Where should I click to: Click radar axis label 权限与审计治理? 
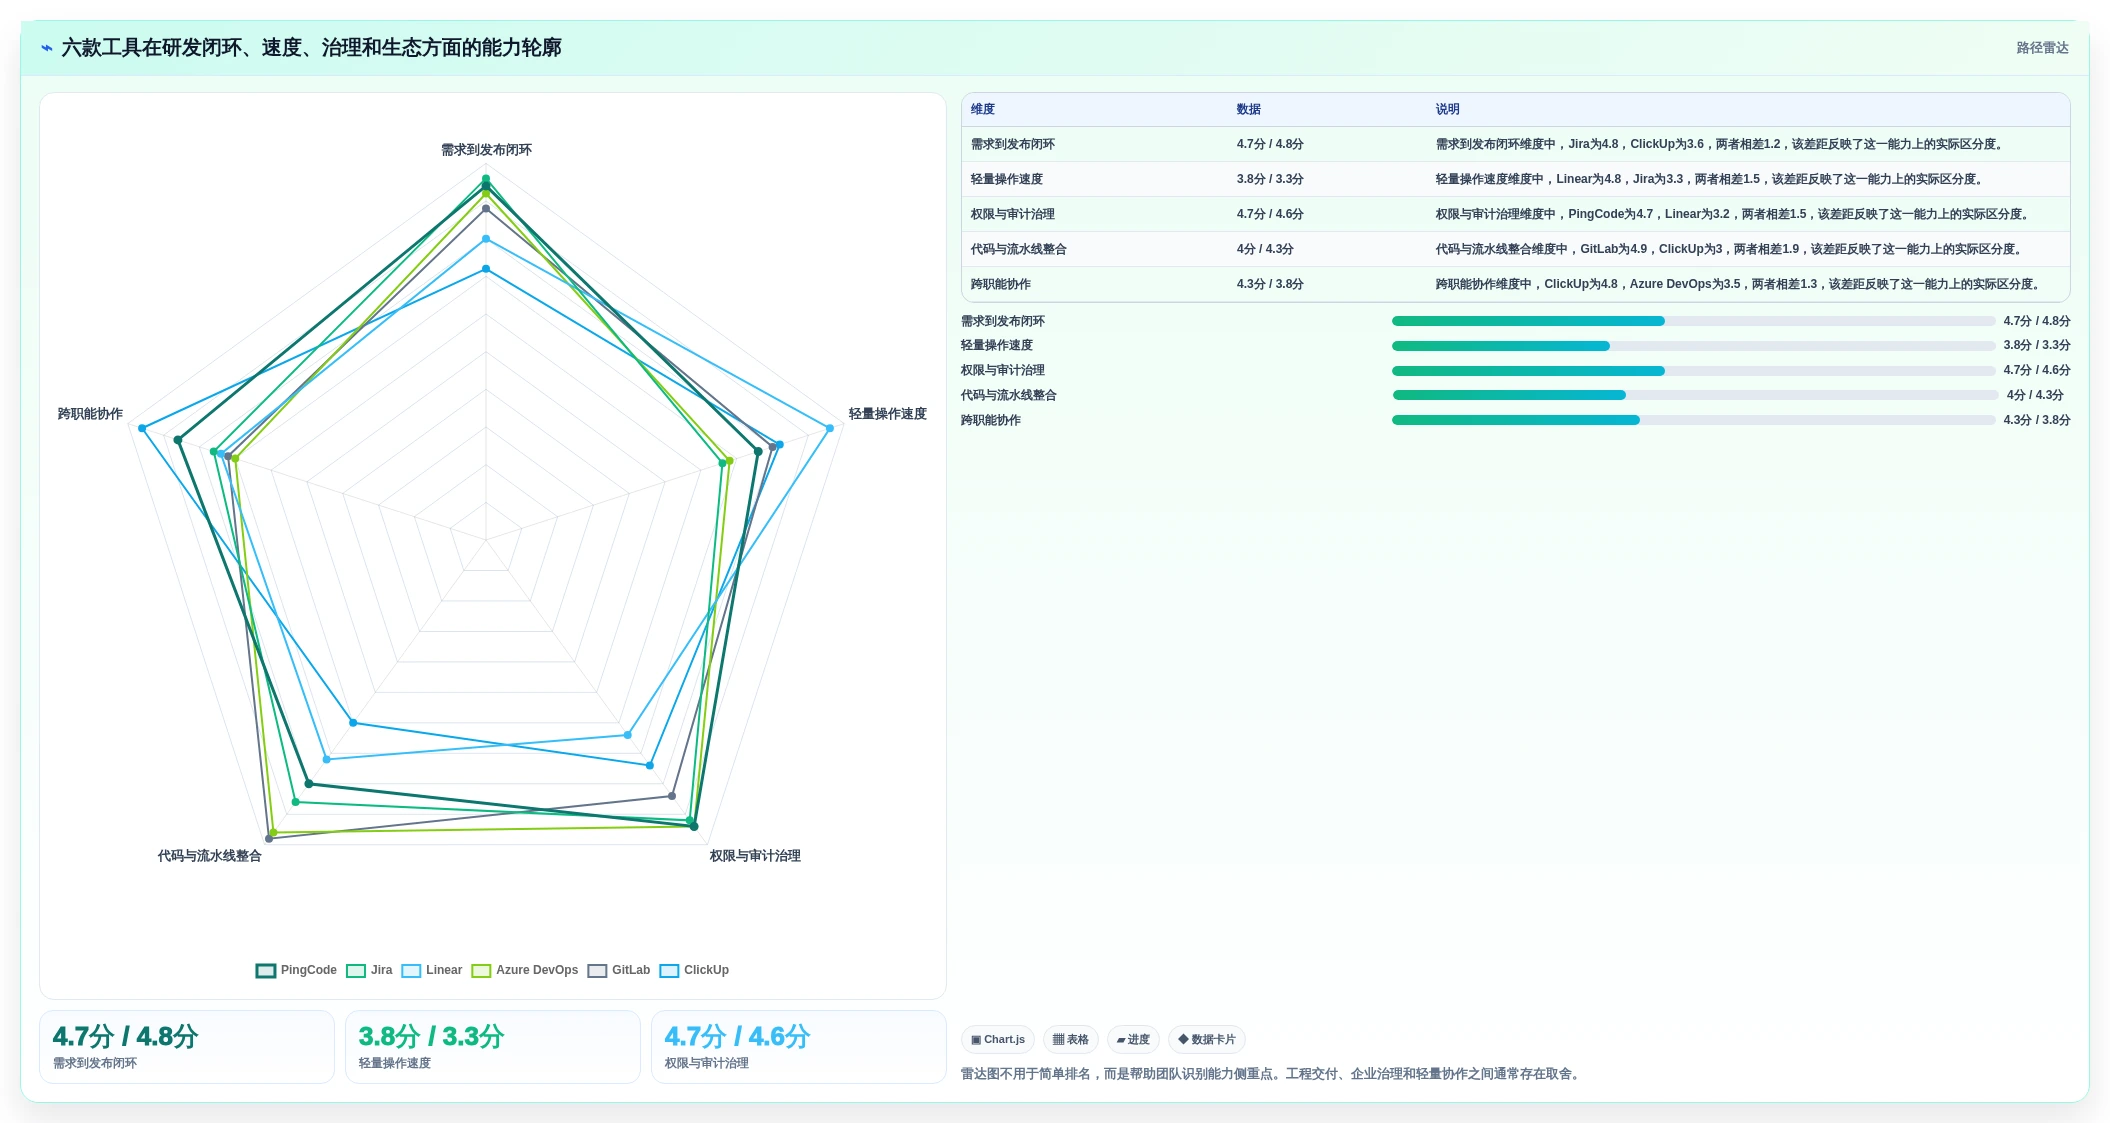click(x=755, y=856)
